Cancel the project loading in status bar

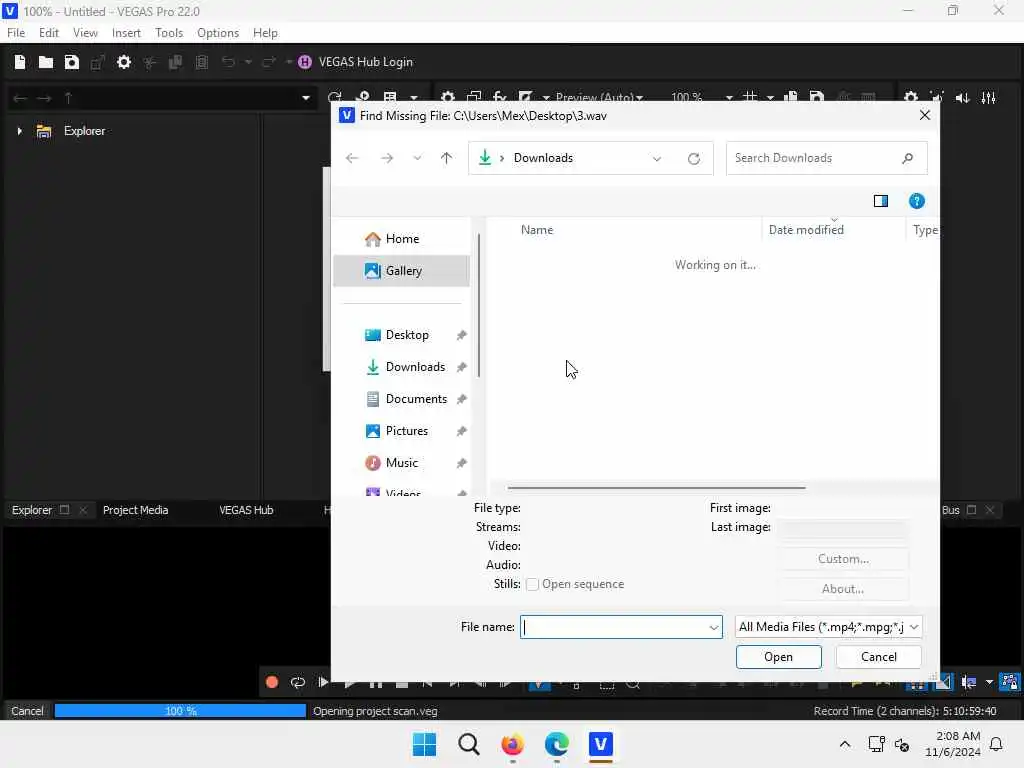[x=27, y=711]
